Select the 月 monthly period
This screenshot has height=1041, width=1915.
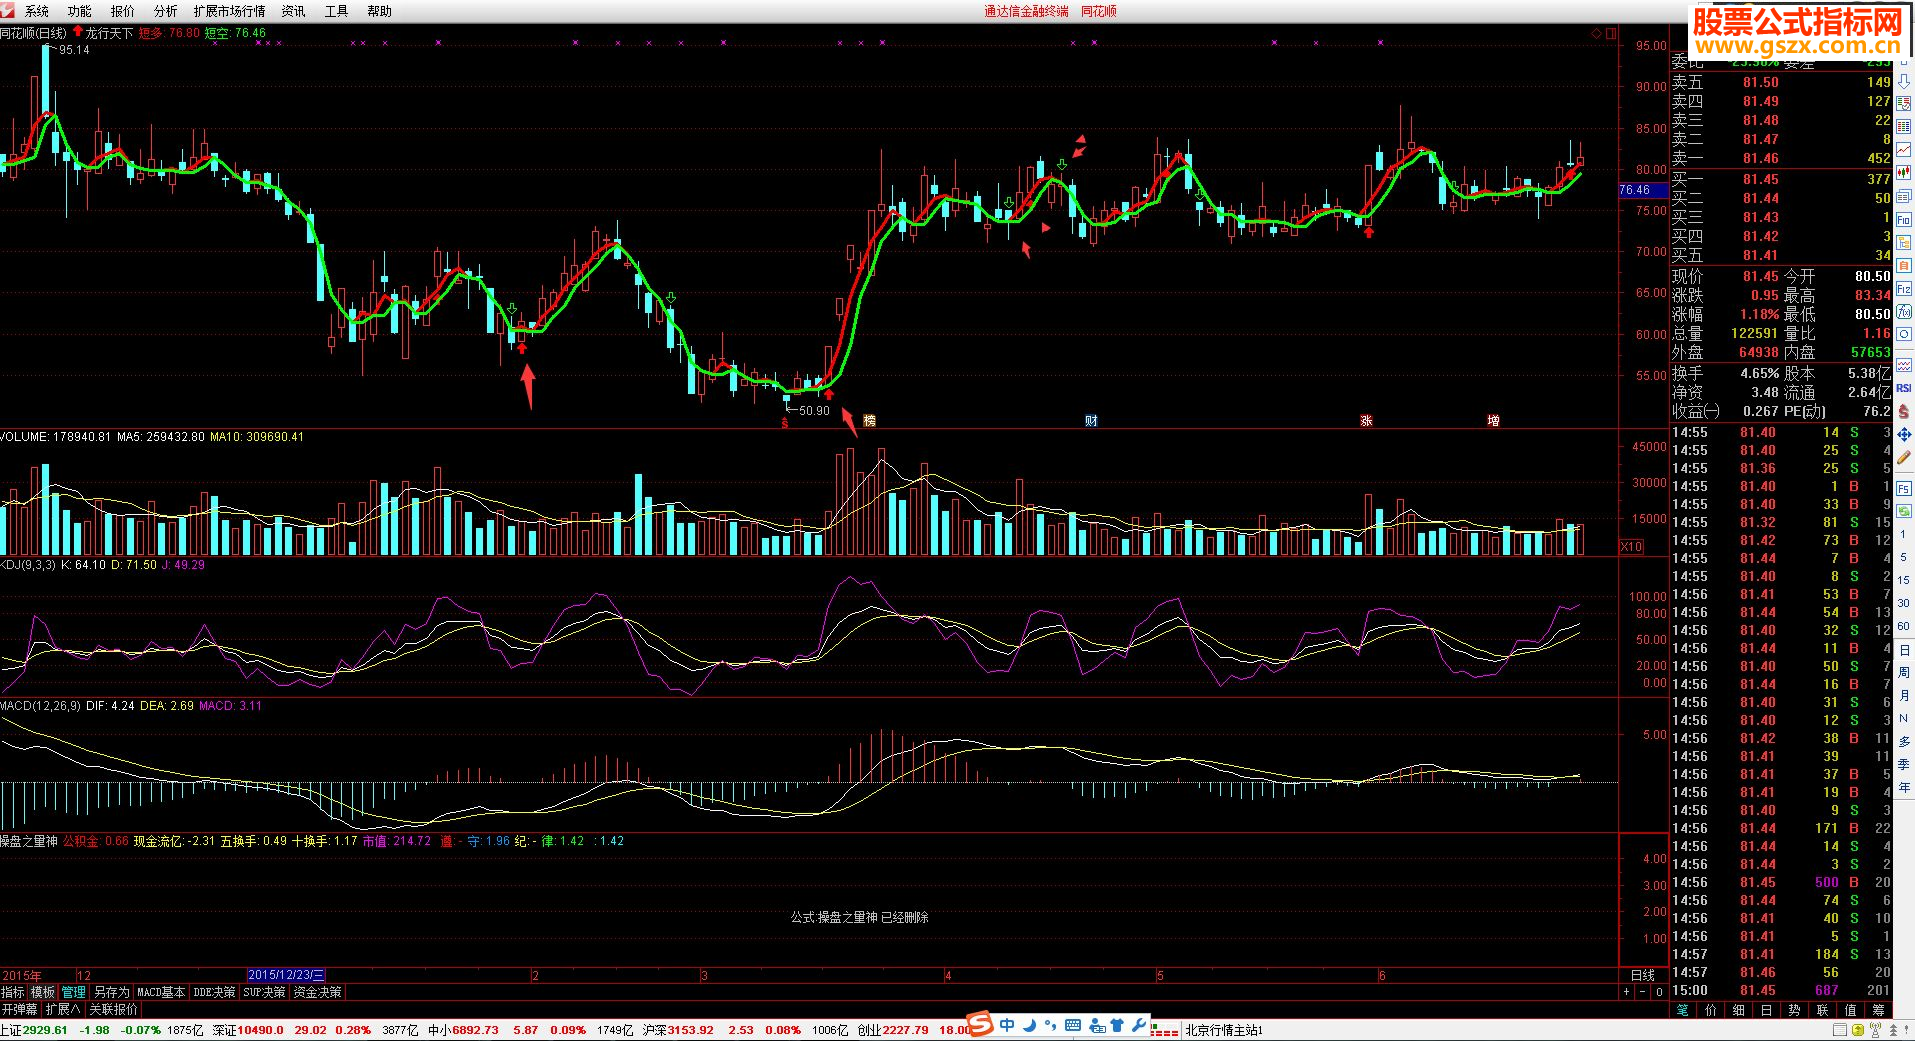pyautogui.click(x=1903, y=695)
